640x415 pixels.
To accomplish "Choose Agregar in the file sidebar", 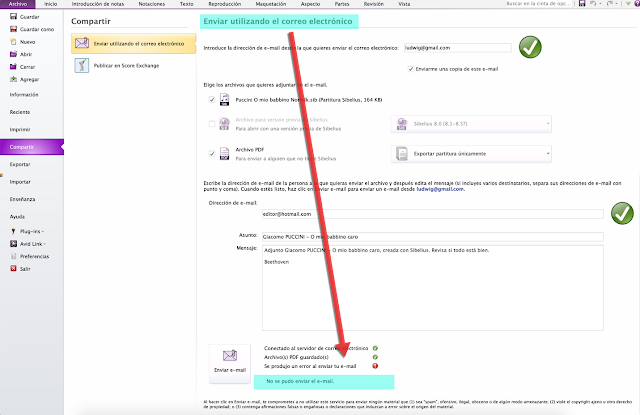I will point(24,80).
